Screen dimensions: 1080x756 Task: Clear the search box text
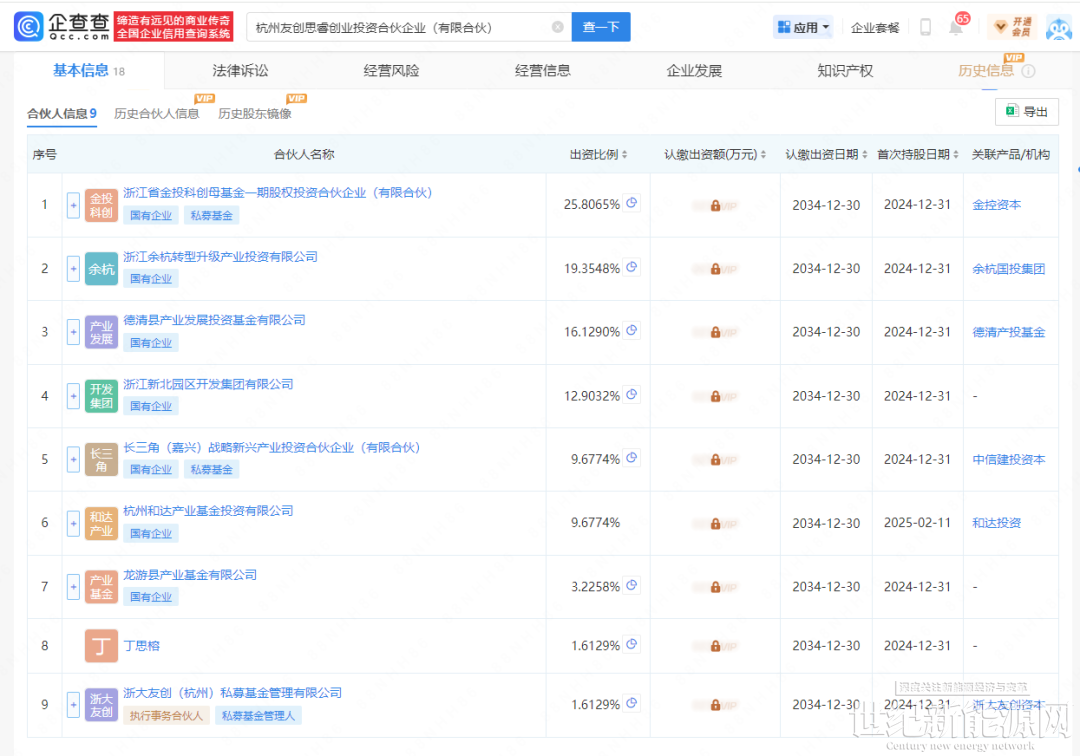pyautogui.click(x=558, y=27)
